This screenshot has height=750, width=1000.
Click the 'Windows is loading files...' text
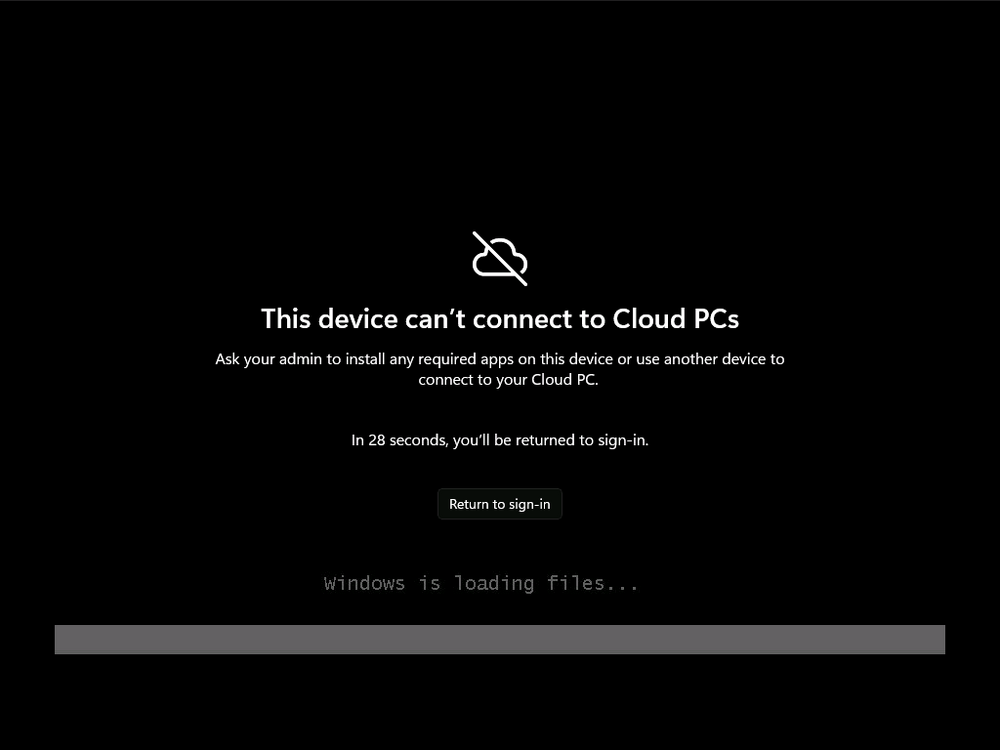pyautogui.click(x=481, y=584)
